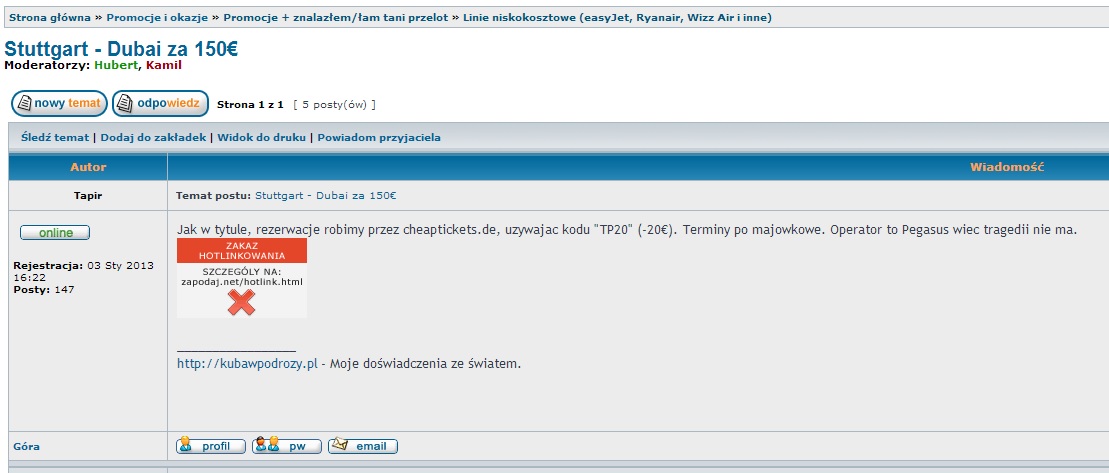The width and height of the screenshot is (1109, 473).
Task: Open the 'Linie niskokosztowe' breadcrumb link
Action: click(617, 18)
